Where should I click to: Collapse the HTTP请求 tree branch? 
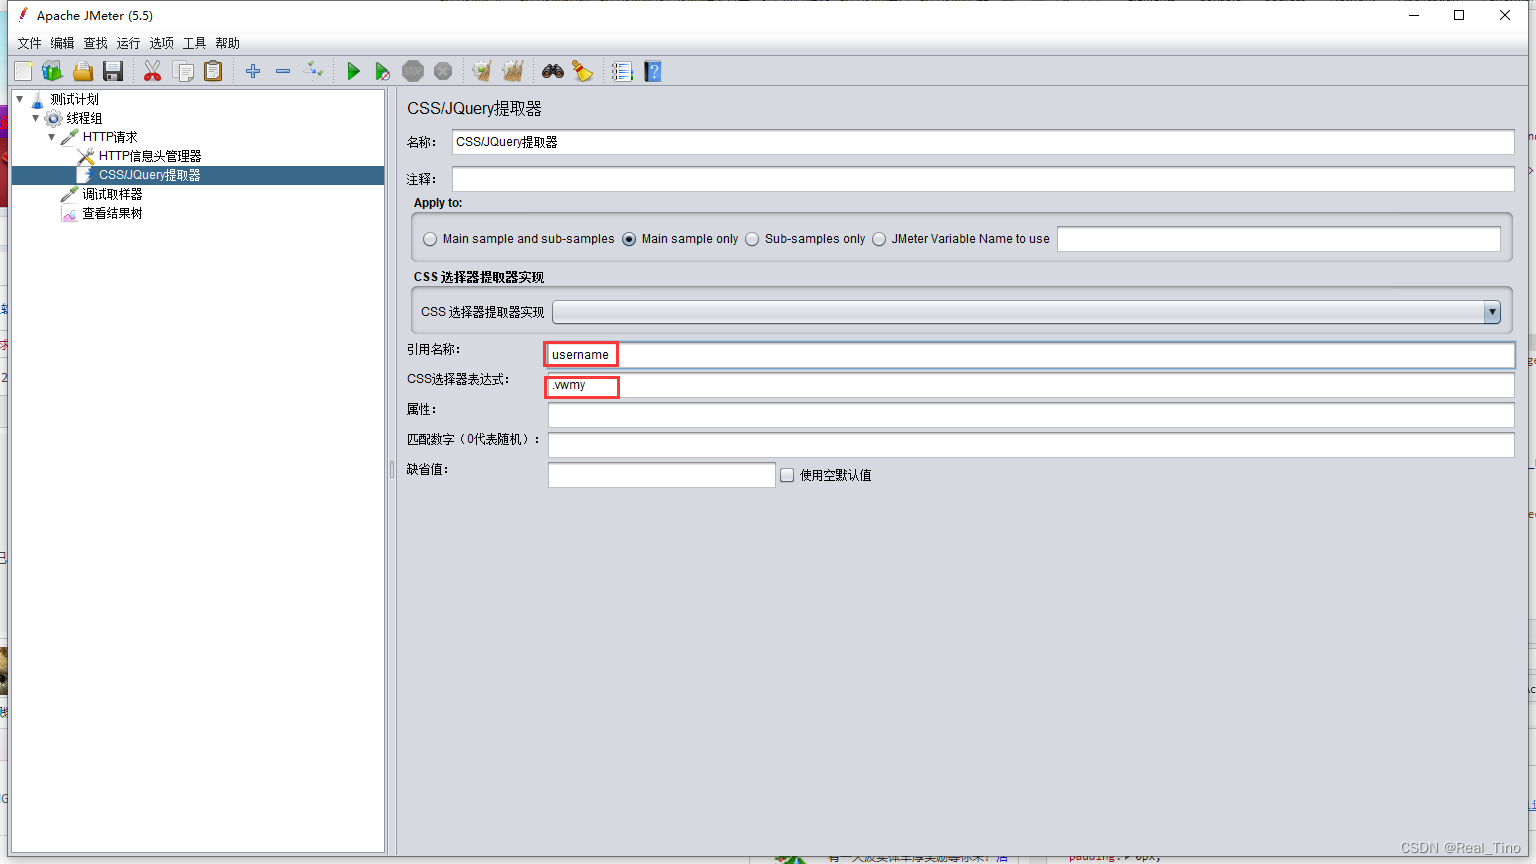[x=51, y=137]
